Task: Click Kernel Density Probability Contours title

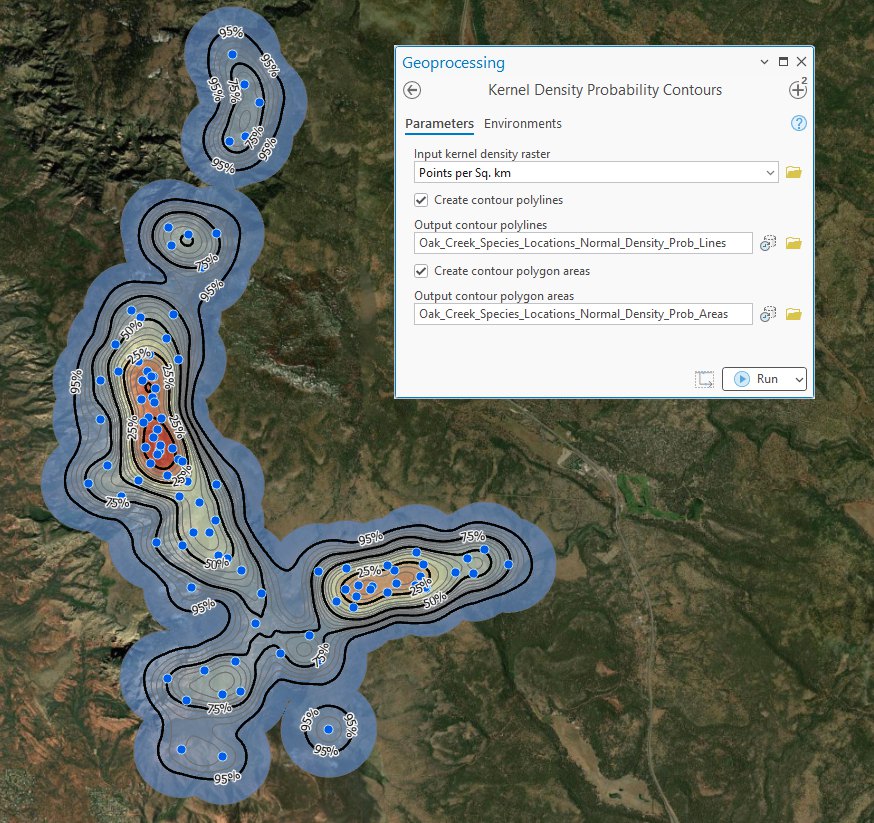Action: (605, 90)
